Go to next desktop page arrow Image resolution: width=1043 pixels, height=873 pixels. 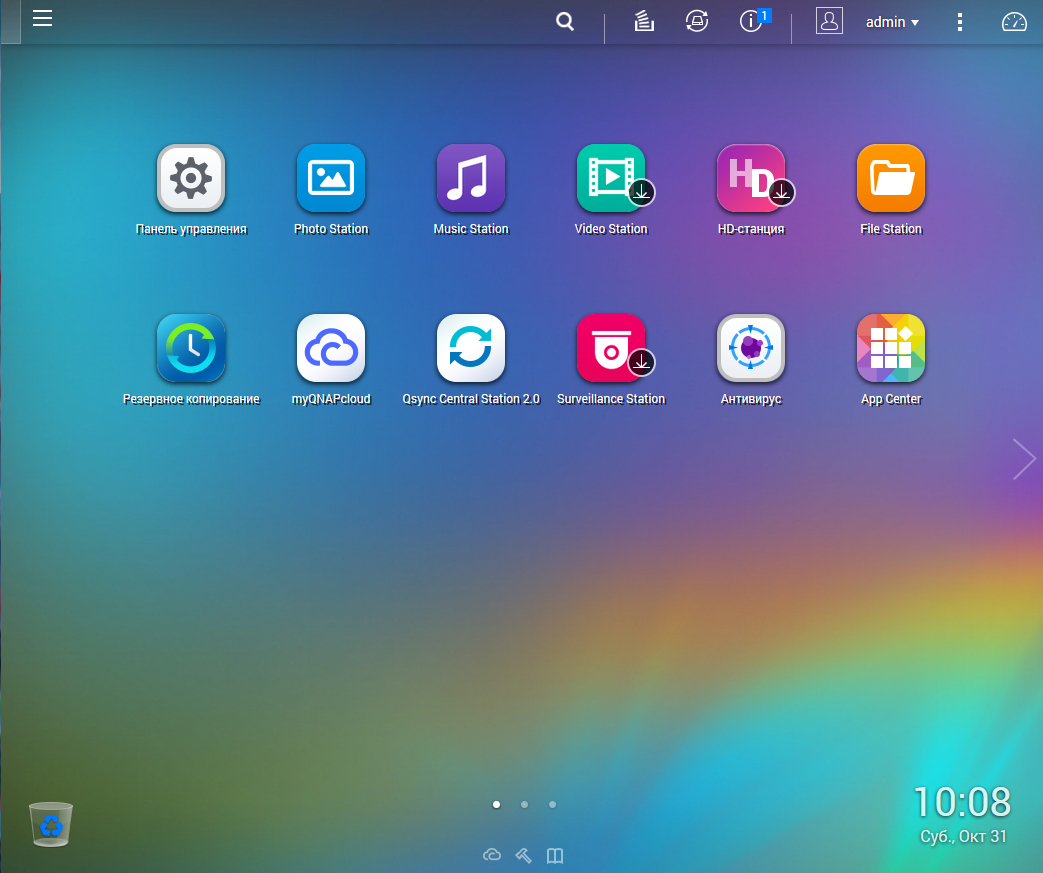tap(1023, 459)
